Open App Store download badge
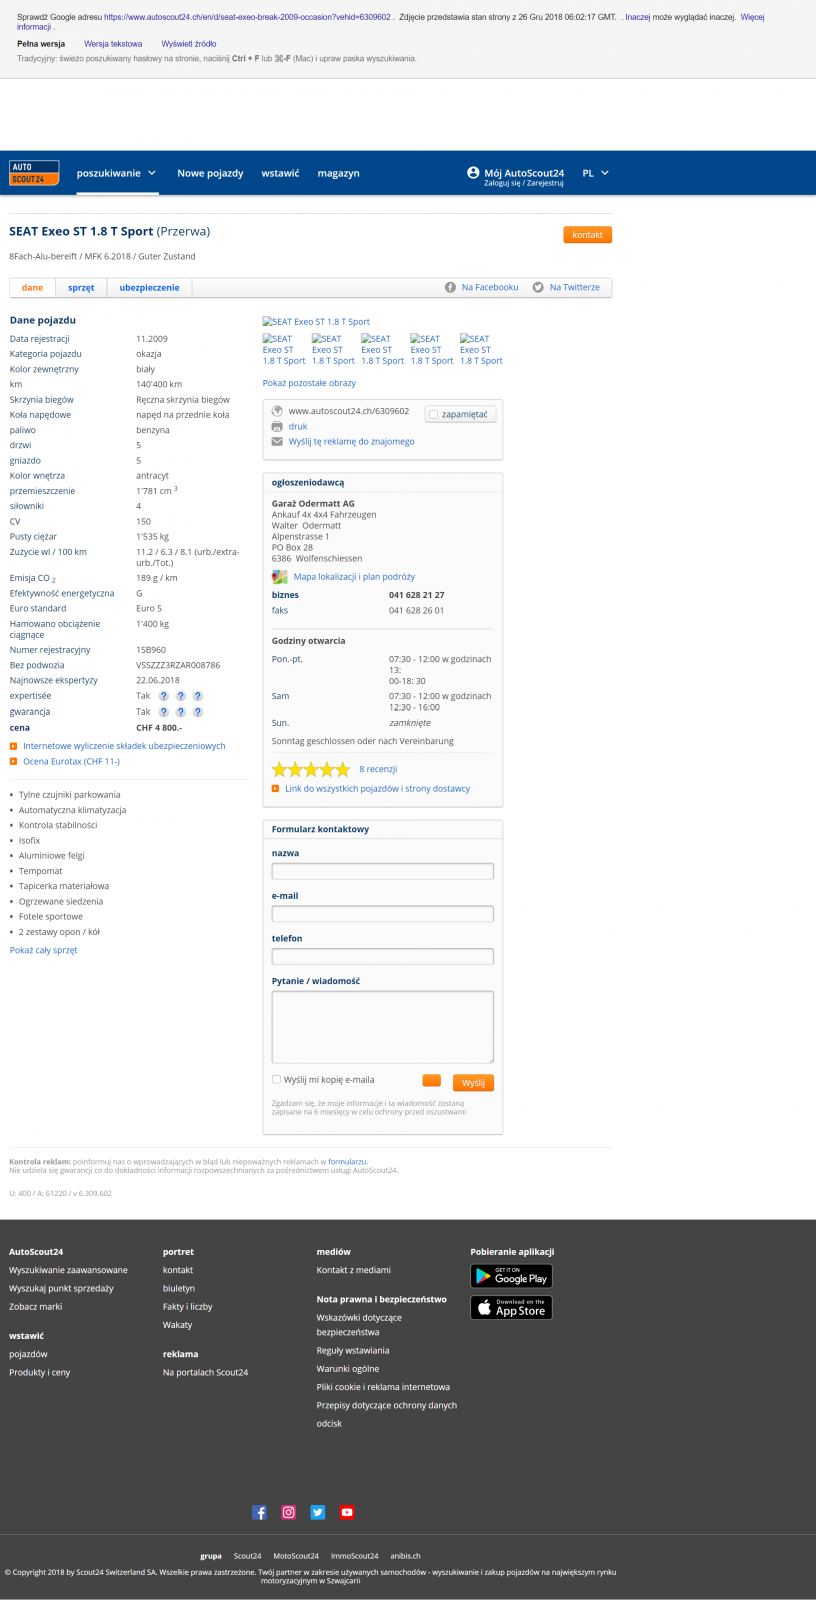 tap(511, 1308)
